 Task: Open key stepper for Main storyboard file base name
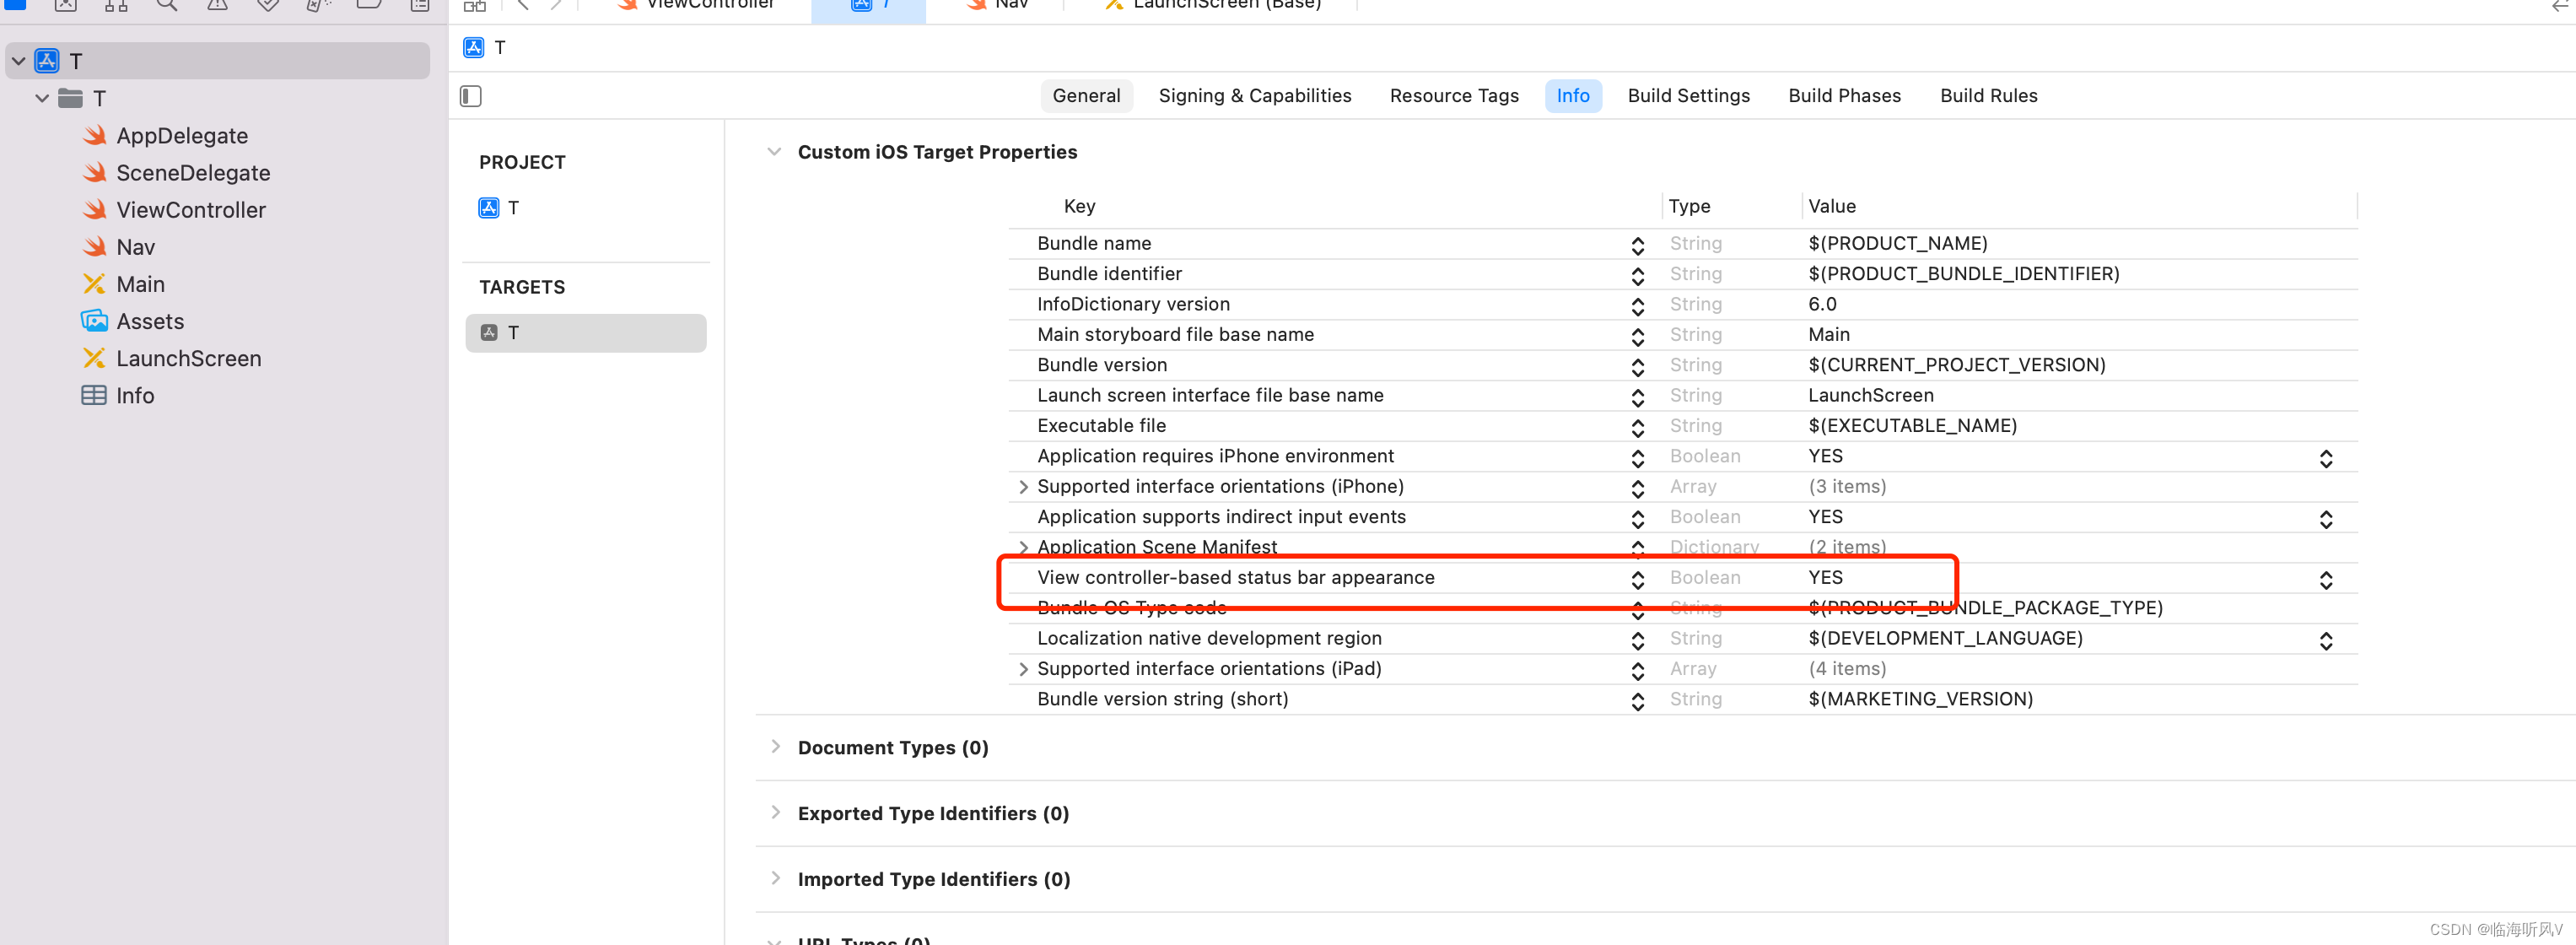tap(1637, 336)
